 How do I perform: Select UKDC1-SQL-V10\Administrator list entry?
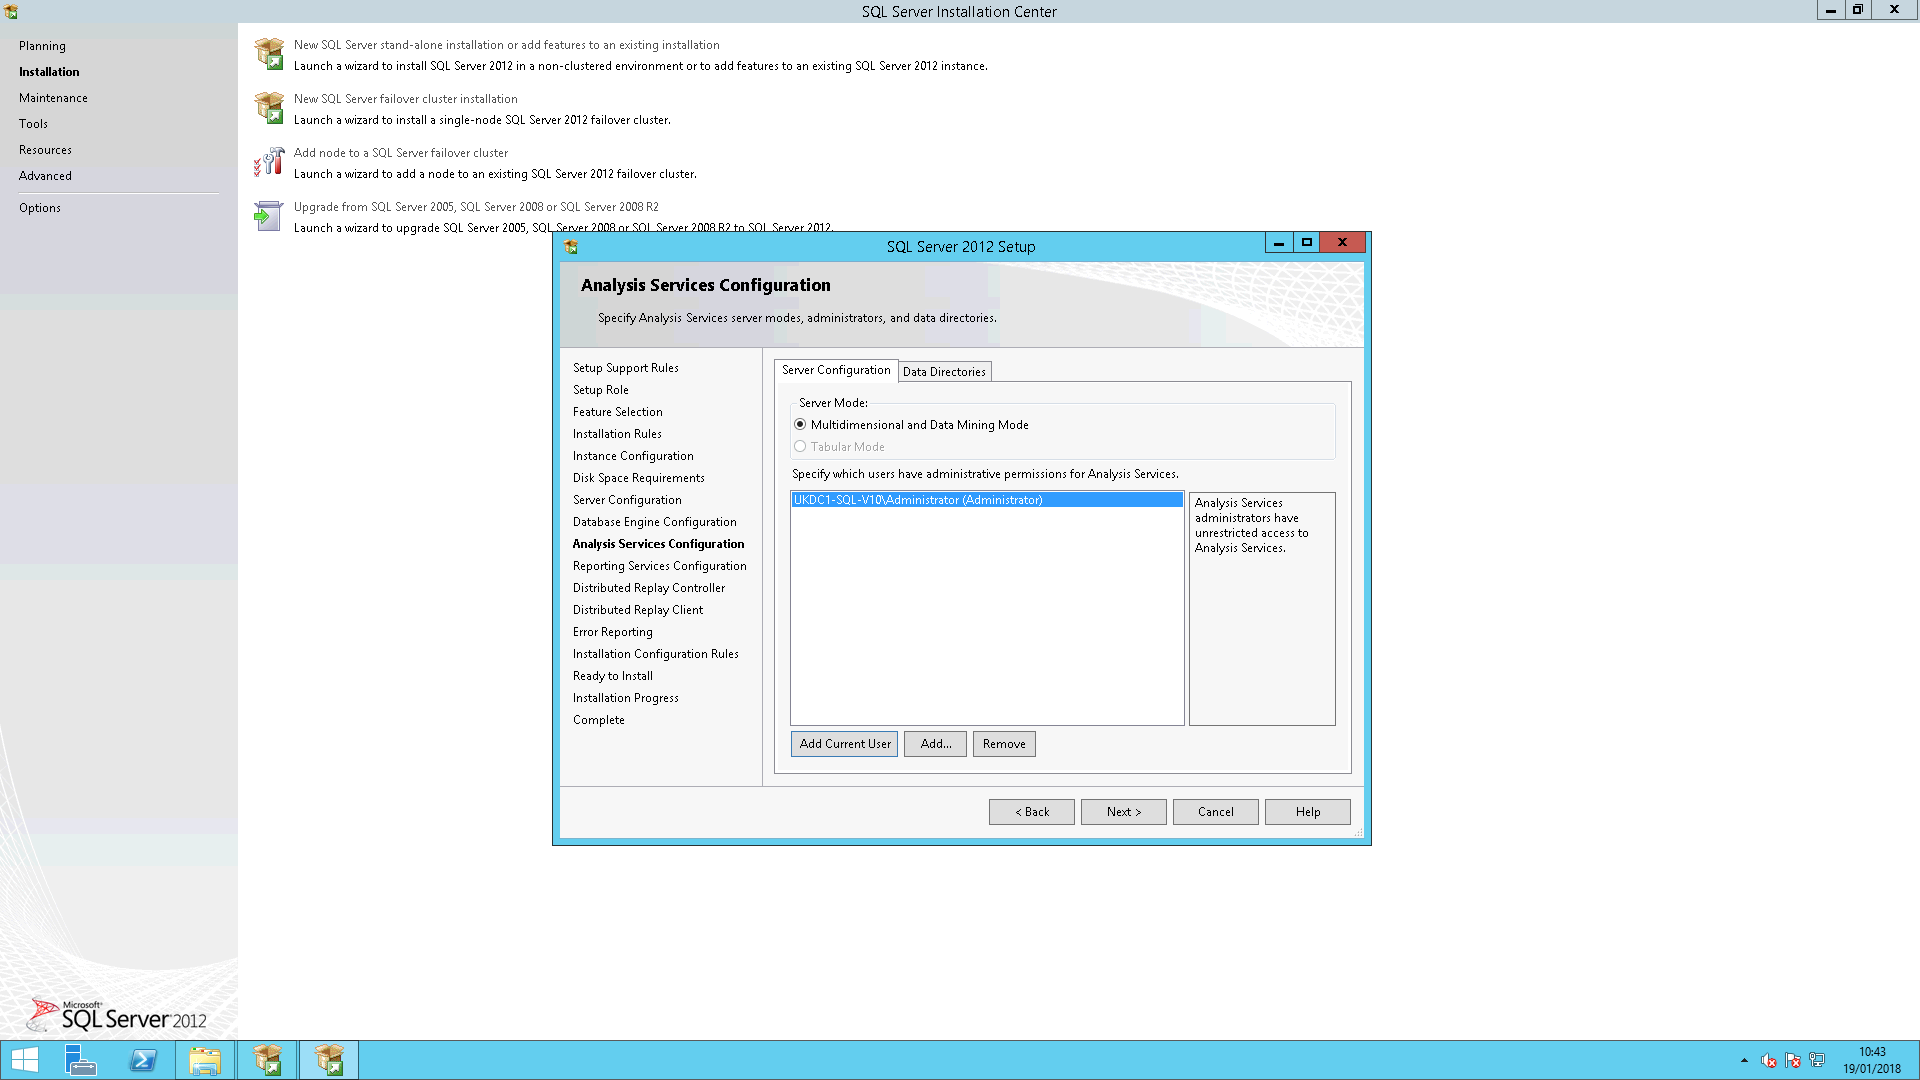987,500
